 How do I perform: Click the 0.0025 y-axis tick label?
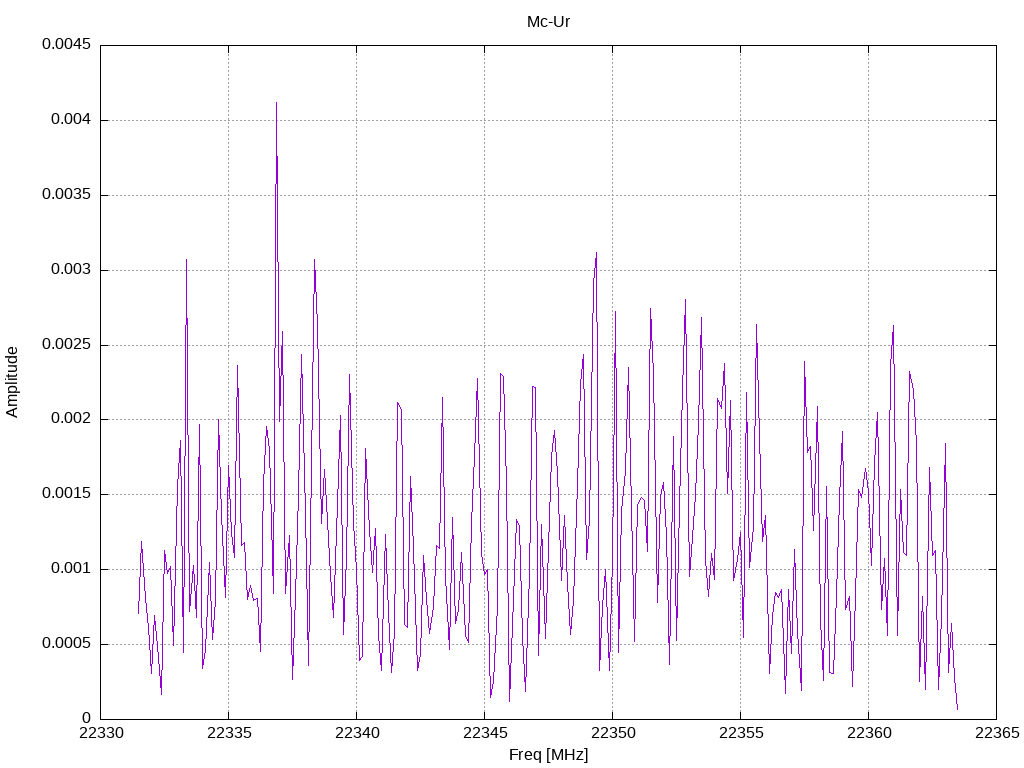coord(67,344)
